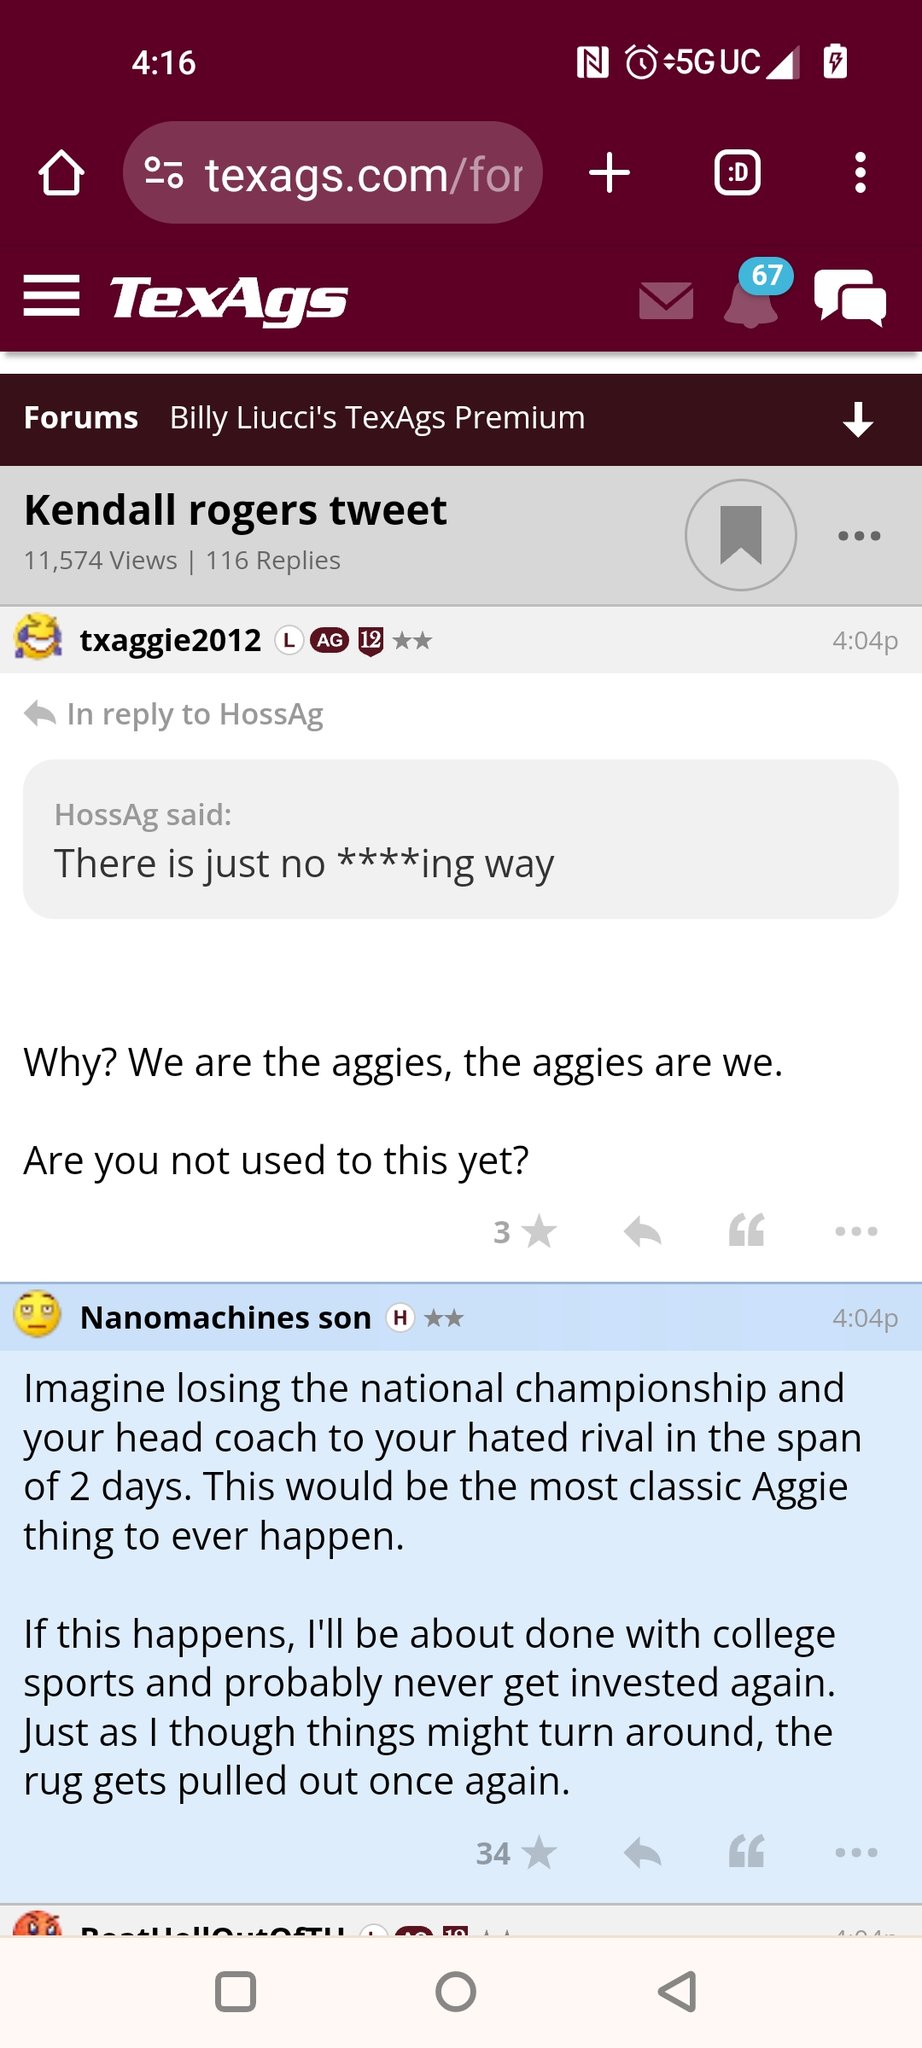Tap the browser home icon
This screenshot has height=2048, width=922.
61,174
